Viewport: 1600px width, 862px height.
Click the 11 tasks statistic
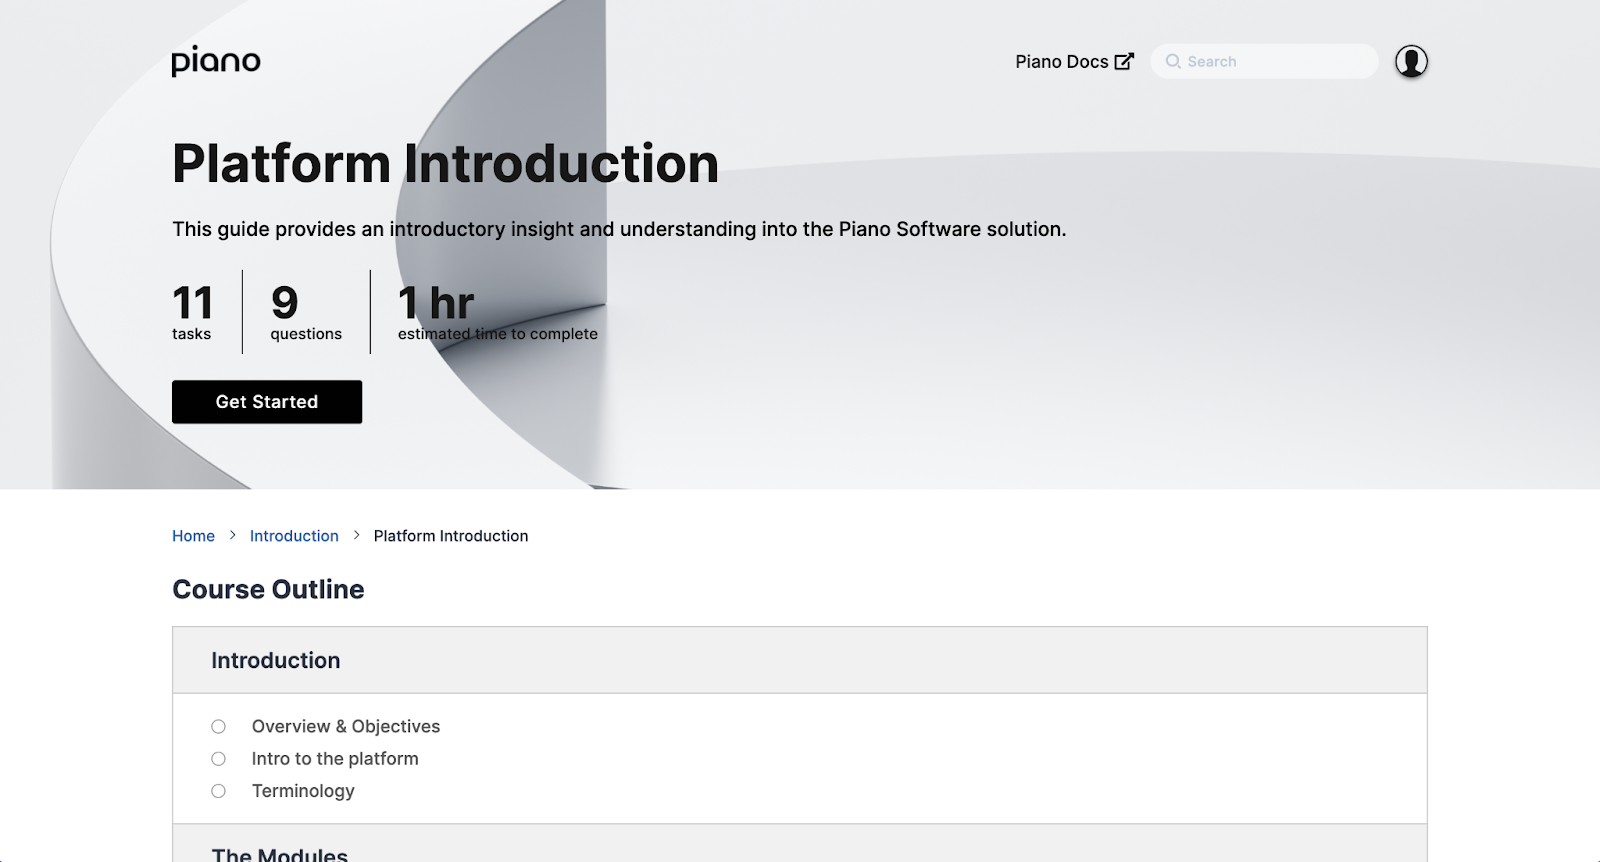pos(192,312)
